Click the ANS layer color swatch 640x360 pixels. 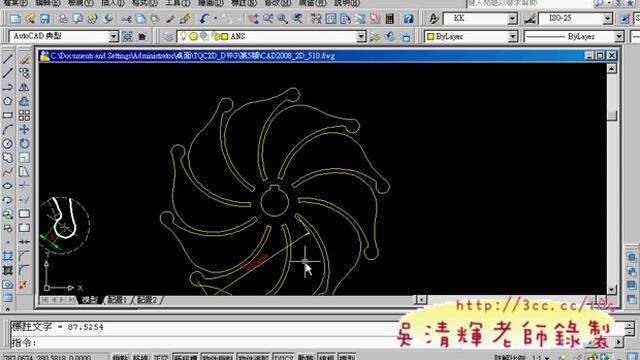224,37
